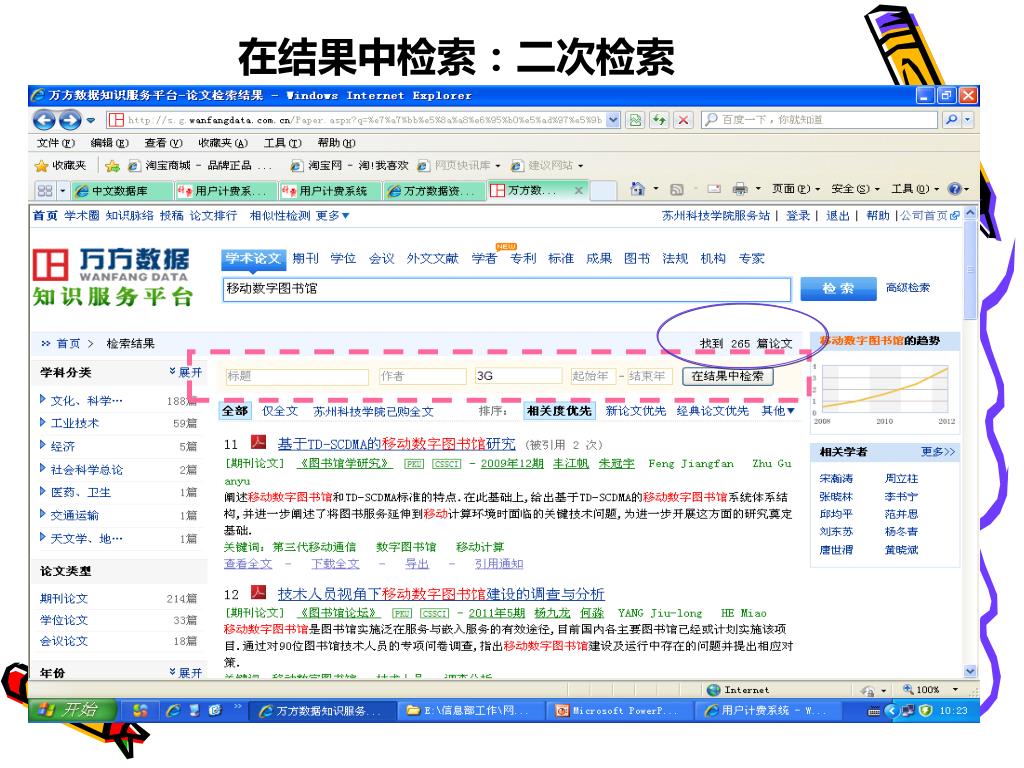Click the red Stop loading icon
Screen dimensions: 1024x768
coord(683,120)
